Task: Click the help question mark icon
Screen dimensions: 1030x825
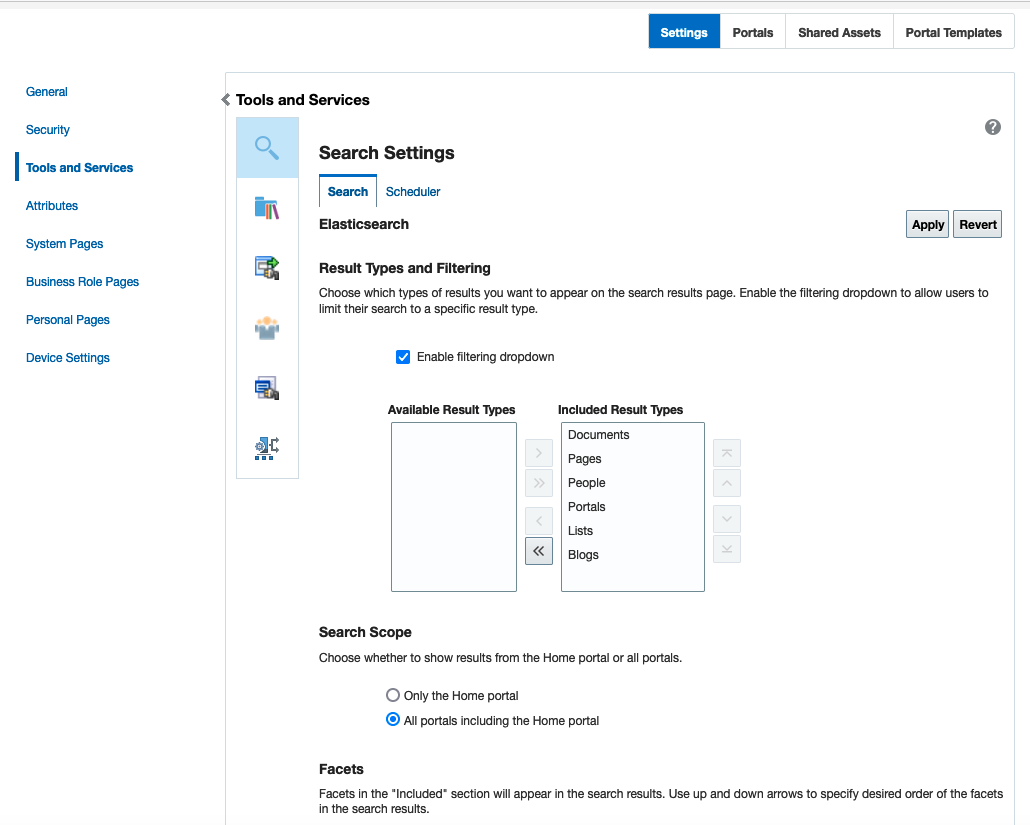Action: (993, 127)
